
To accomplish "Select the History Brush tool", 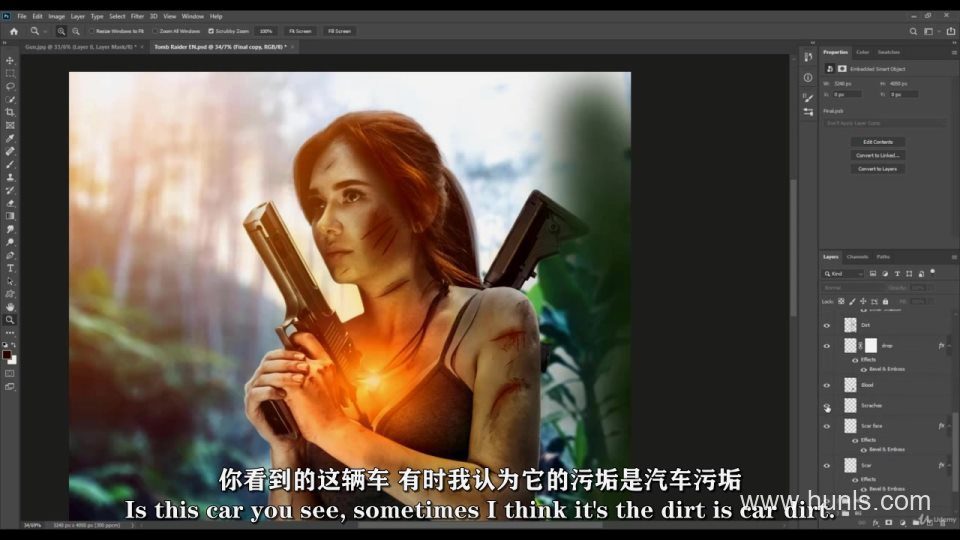I will (10, 190).
